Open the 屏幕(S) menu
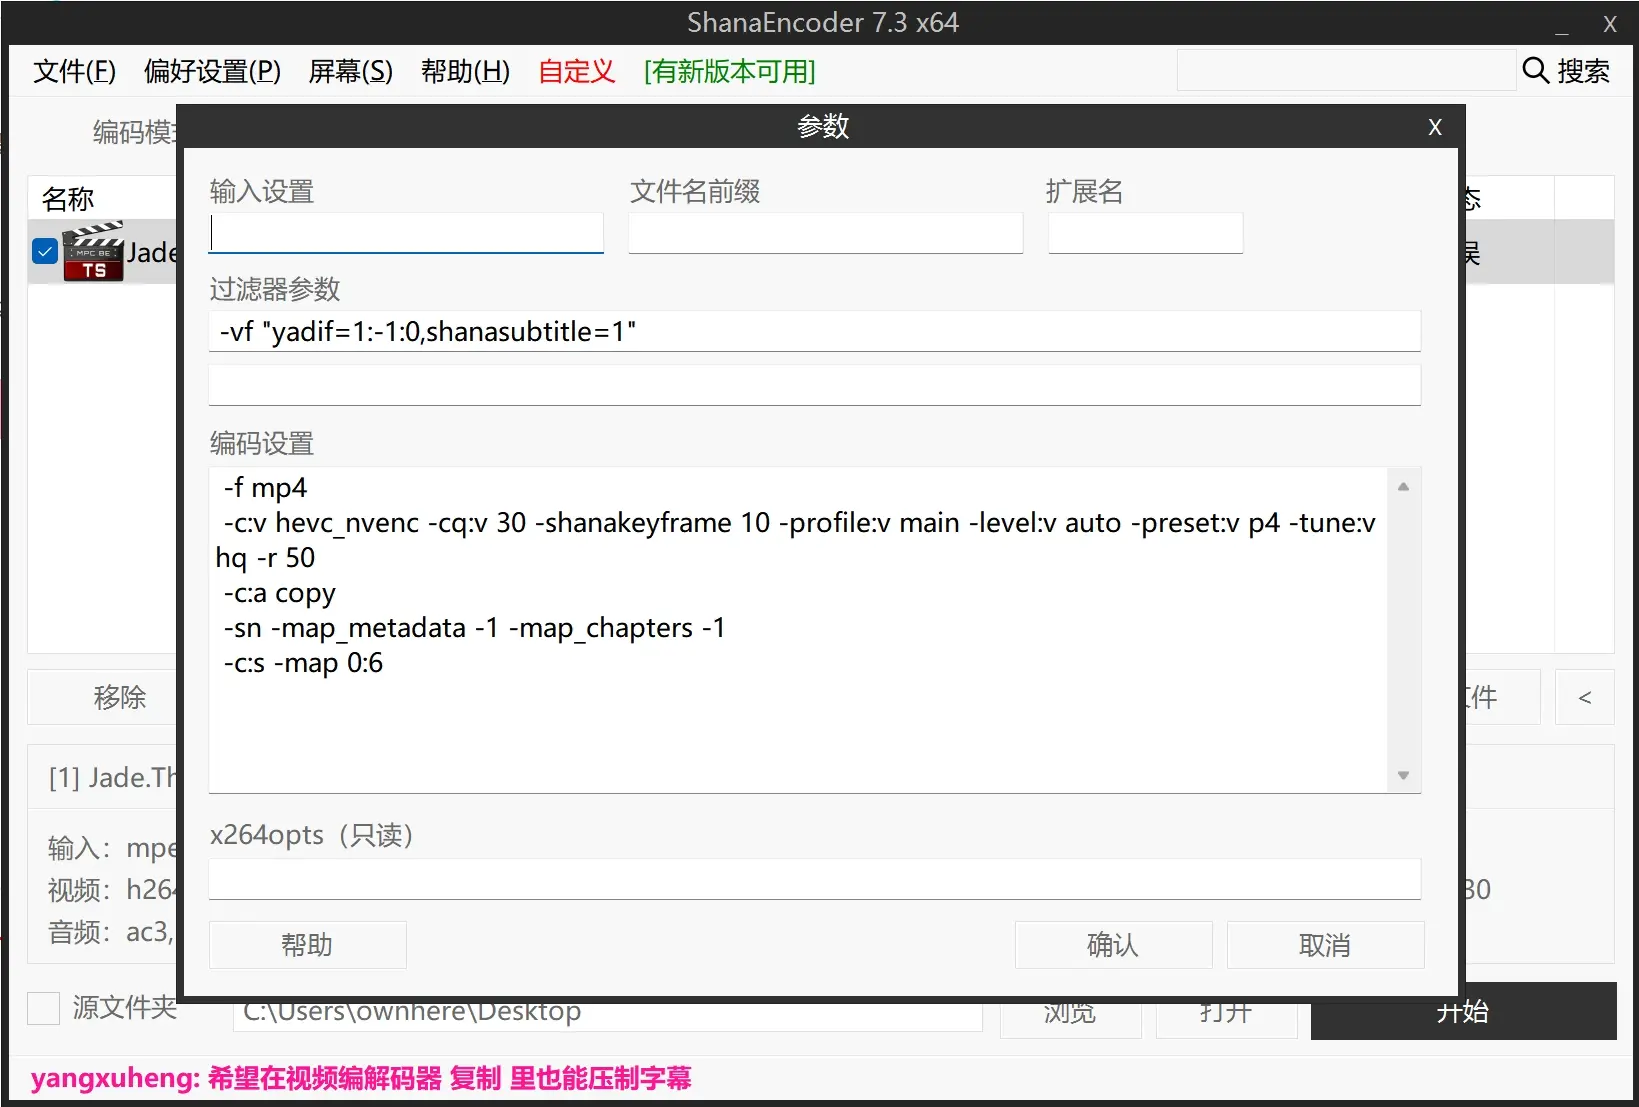Viewport: 1639px width, 1107px height. [x=351, y=72]
